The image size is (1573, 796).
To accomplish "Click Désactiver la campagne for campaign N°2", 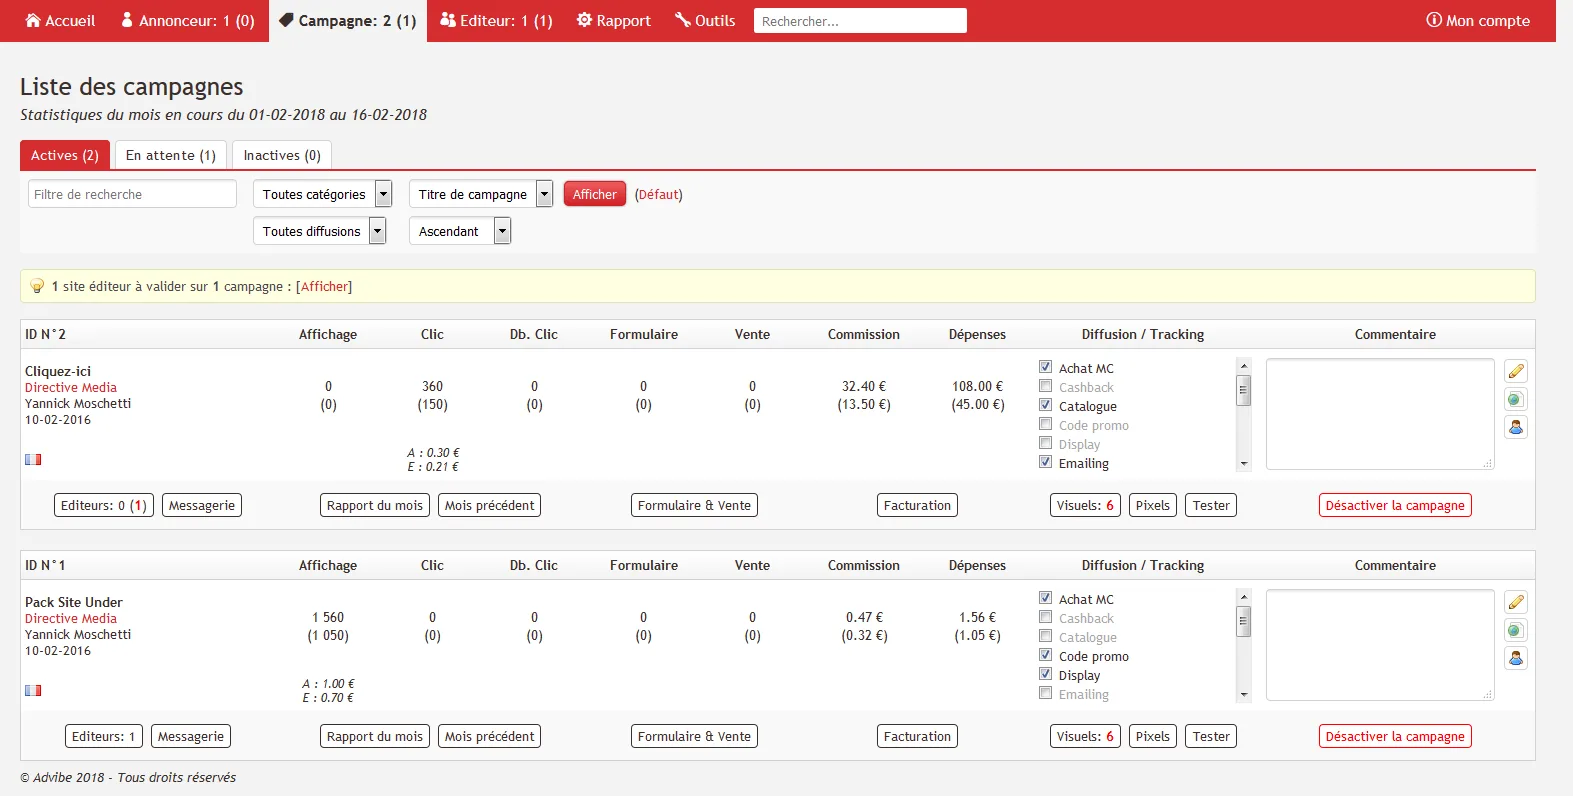I will coord(1395,505).
